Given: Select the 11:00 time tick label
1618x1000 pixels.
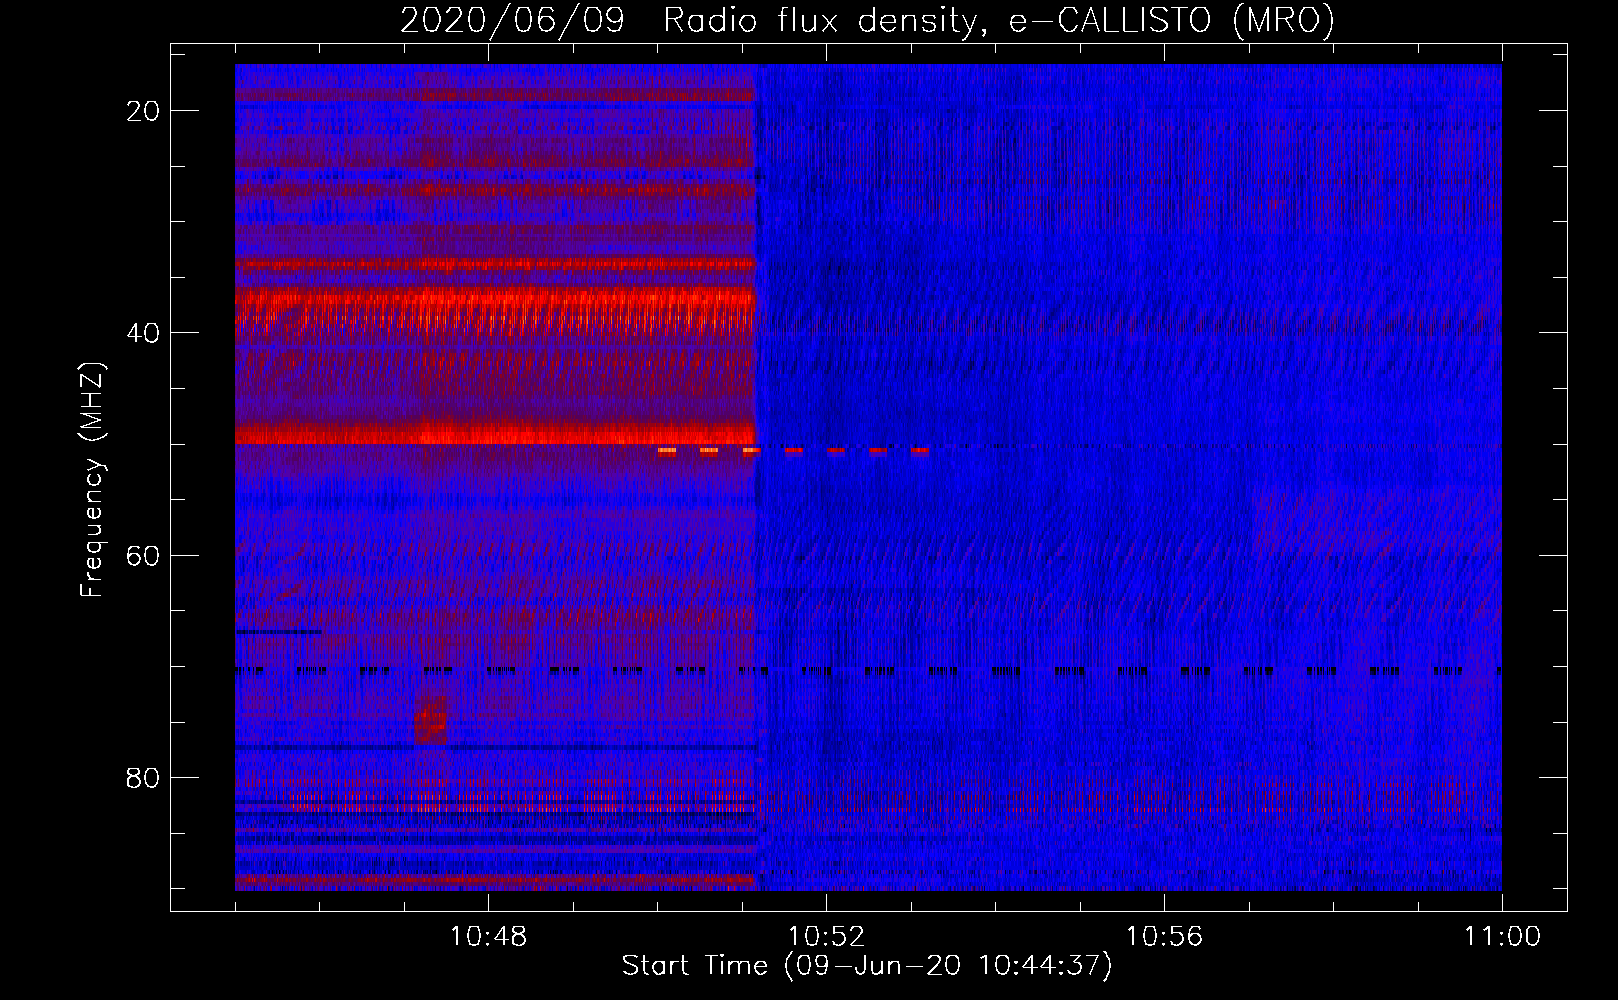Looking at the screenshot, I should [1502, 937].
